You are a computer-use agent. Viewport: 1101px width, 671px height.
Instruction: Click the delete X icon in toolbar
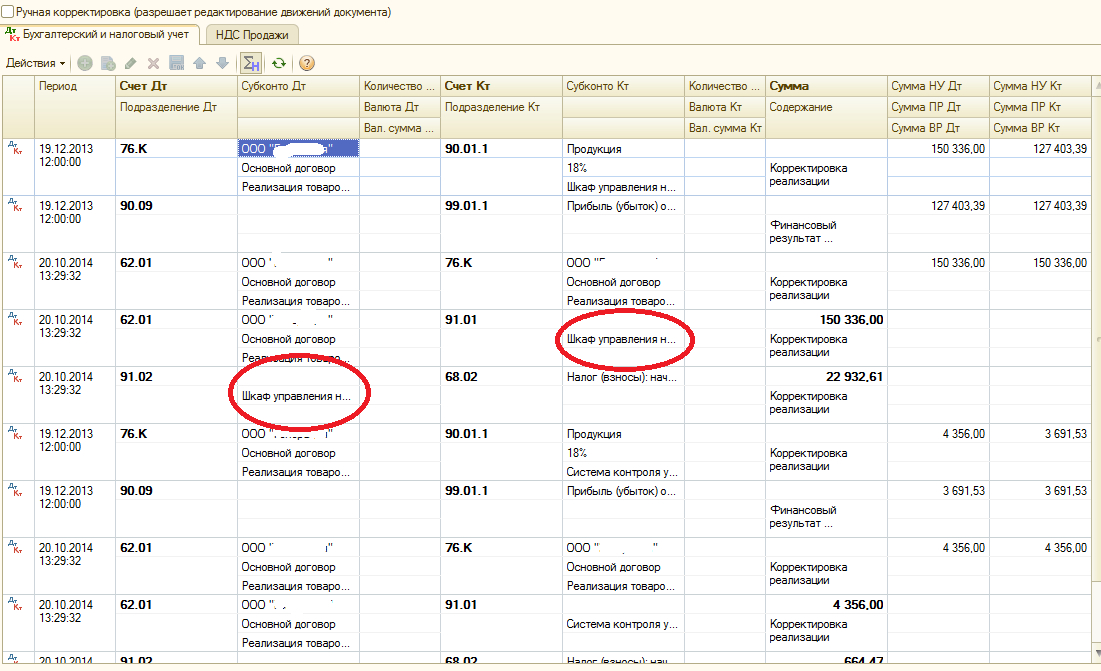coord(153,63)
